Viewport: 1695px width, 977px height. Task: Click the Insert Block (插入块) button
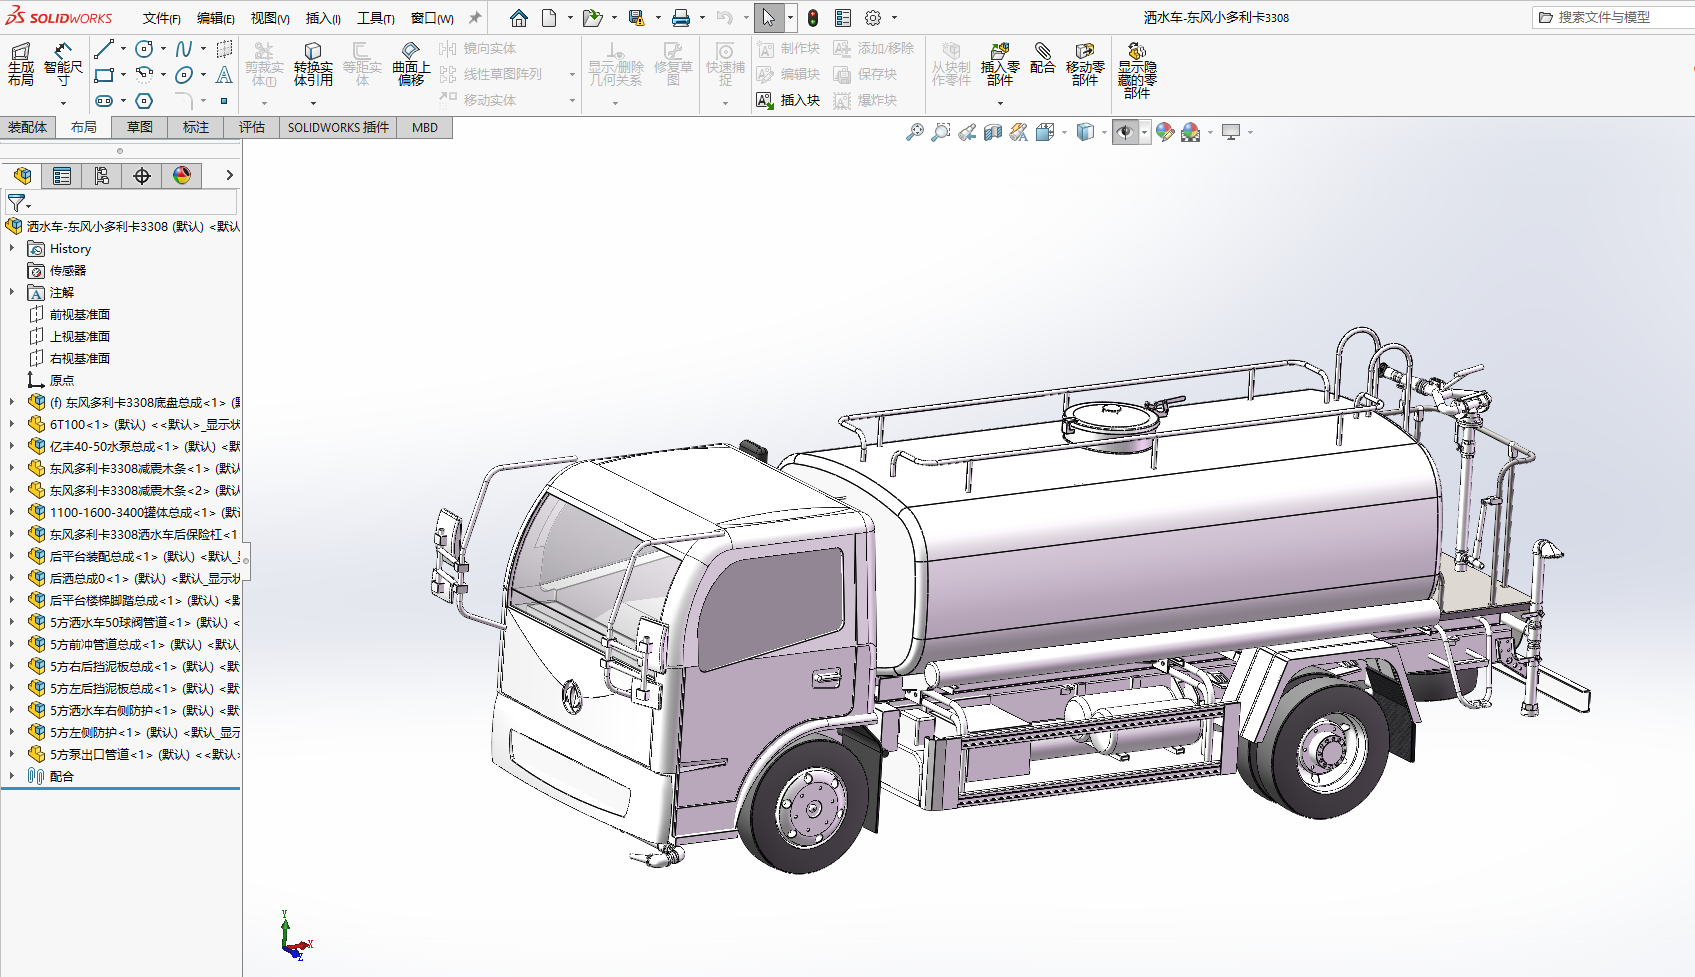click(x=788, y=100)
